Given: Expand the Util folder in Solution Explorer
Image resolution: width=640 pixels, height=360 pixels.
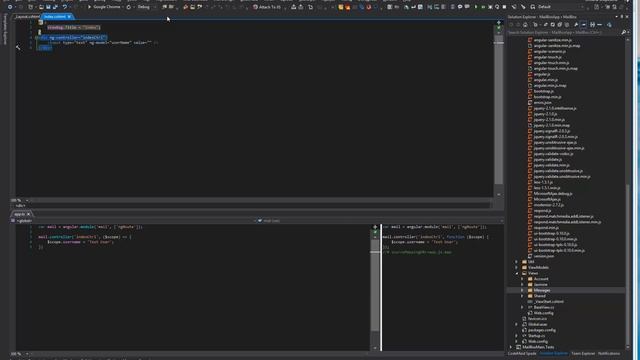Looking at the screenshot, I should [516, 262].
